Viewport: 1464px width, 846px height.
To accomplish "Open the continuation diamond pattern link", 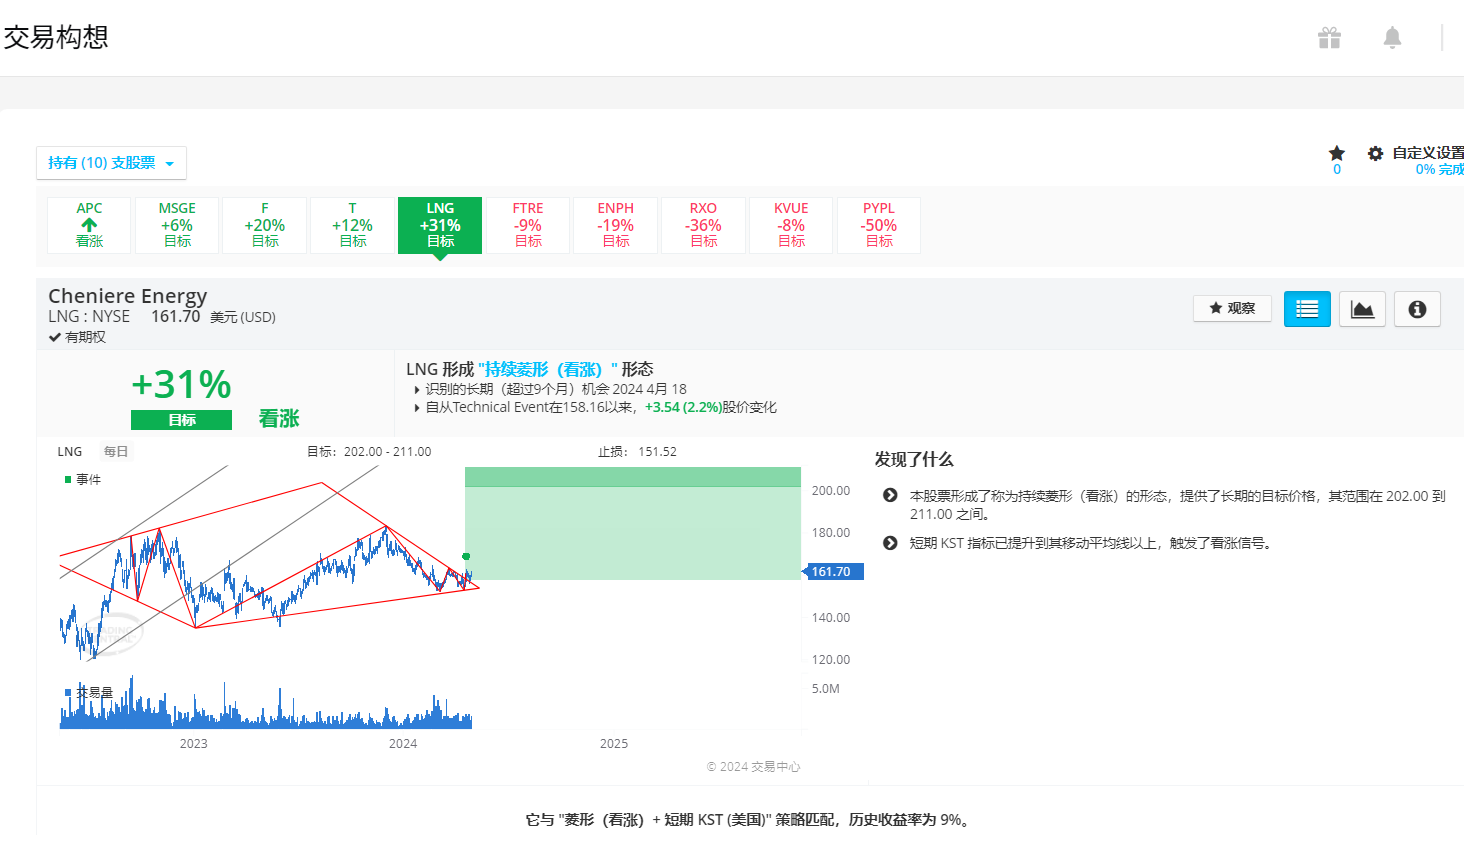I will (548, 369).
